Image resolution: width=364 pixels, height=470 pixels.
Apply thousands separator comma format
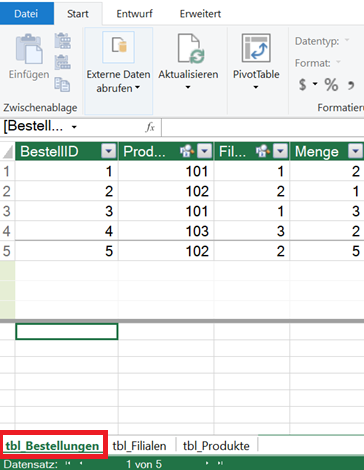(x=351, y=85)
